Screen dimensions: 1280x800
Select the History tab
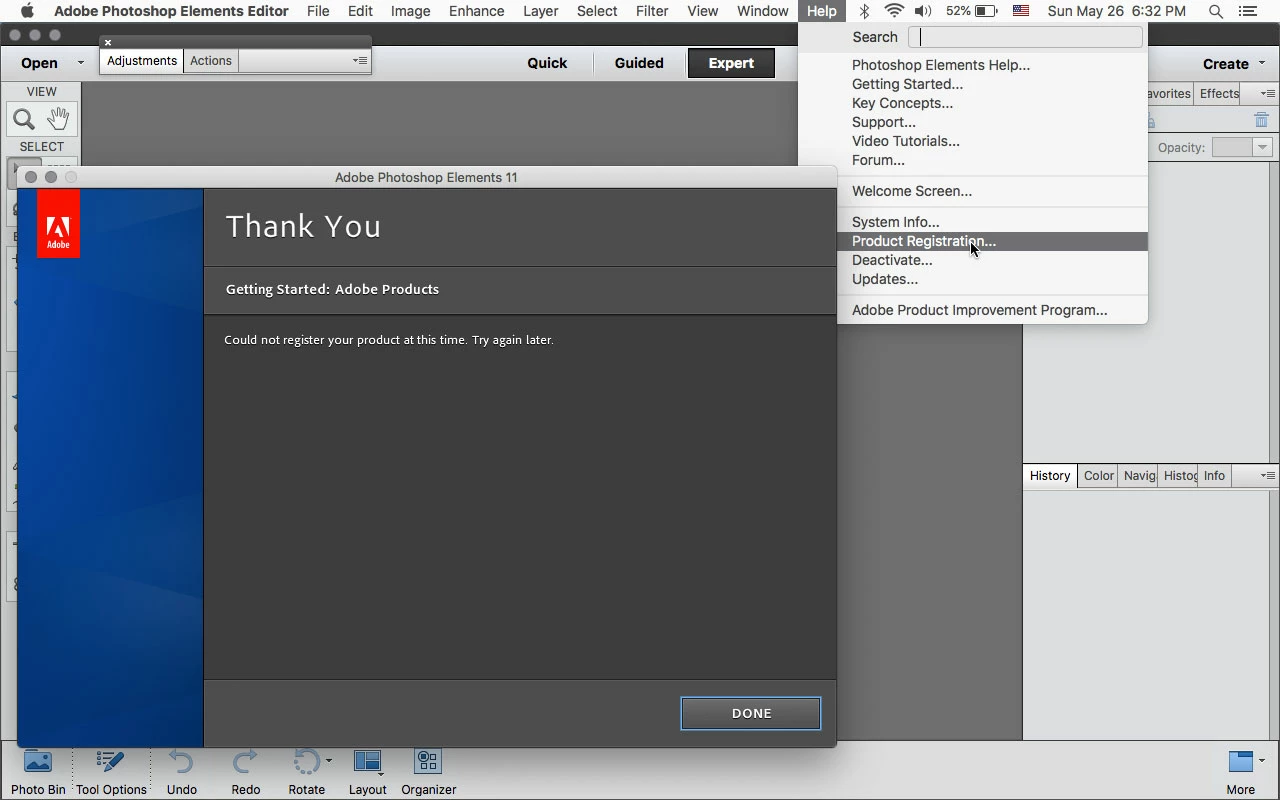click(x=1050, y=476)
